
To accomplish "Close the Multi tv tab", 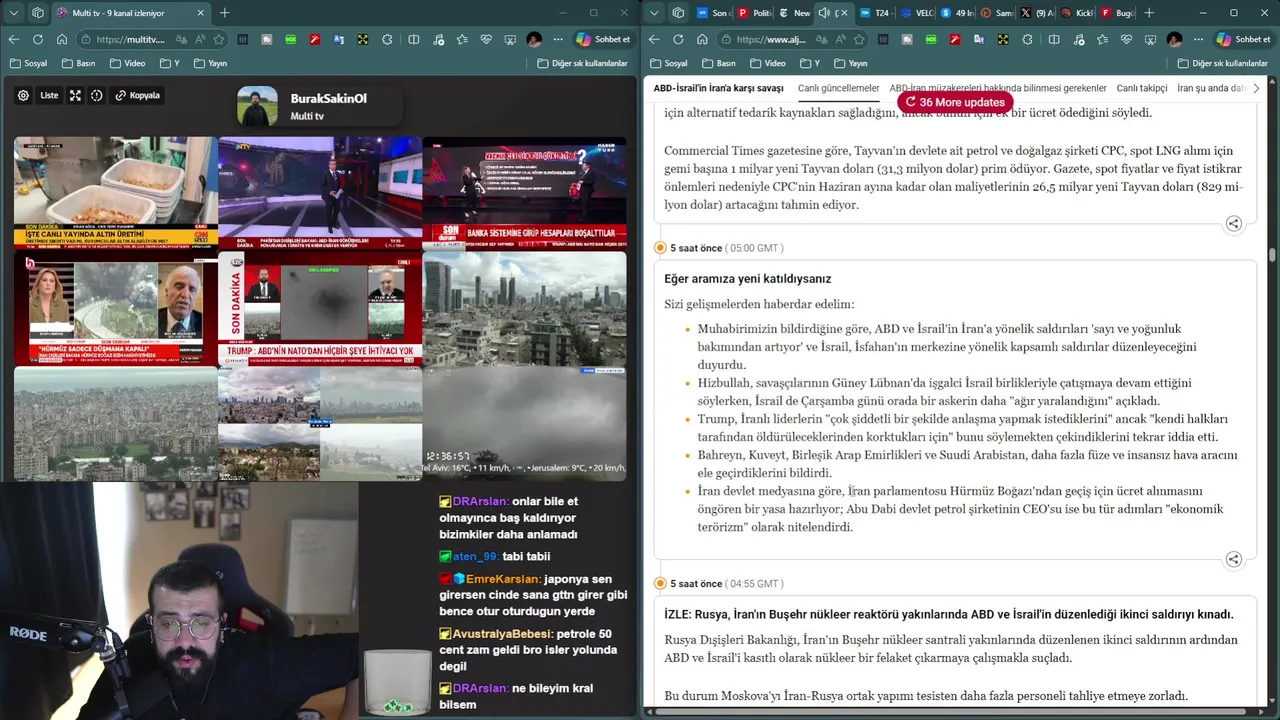I will point(200,13).
